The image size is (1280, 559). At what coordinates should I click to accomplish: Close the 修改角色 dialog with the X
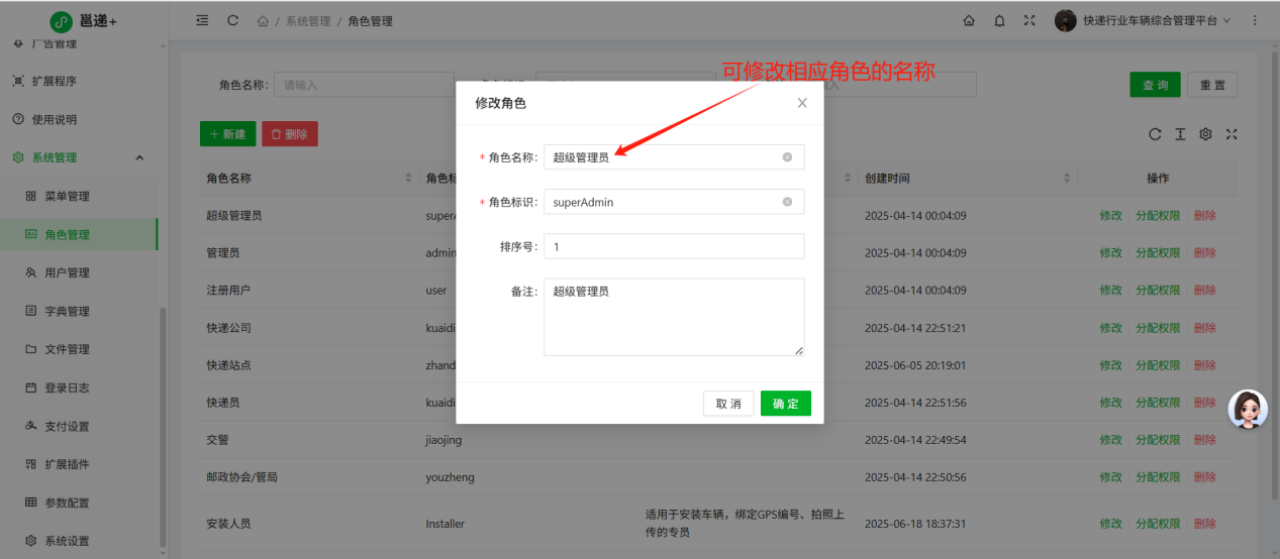click(802, 103)
